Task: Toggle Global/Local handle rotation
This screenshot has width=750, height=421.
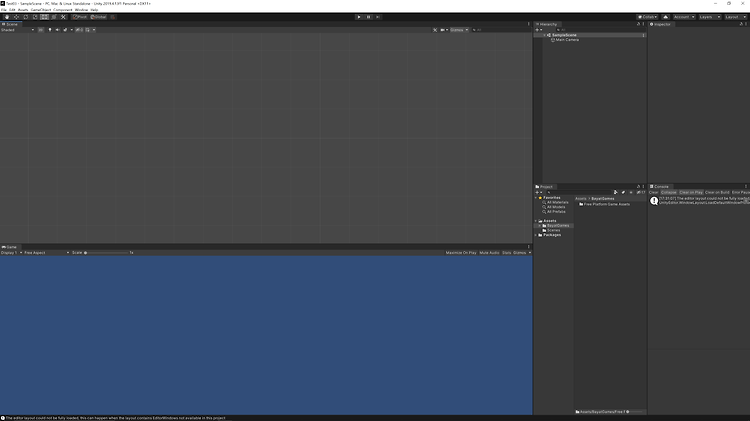Action: [99, 17]
